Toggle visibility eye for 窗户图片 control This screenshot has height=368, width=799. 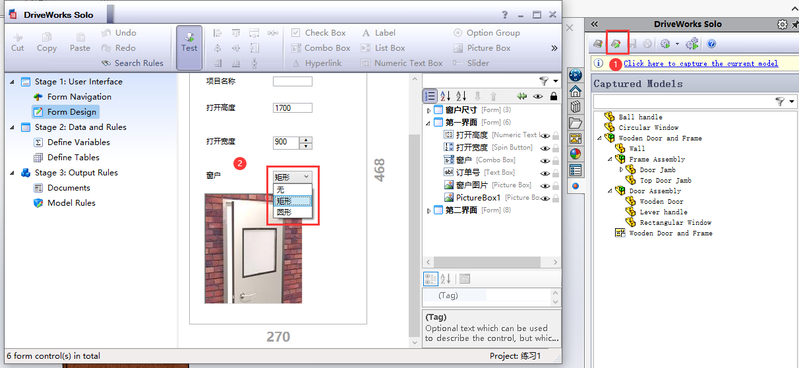[545, 186]
